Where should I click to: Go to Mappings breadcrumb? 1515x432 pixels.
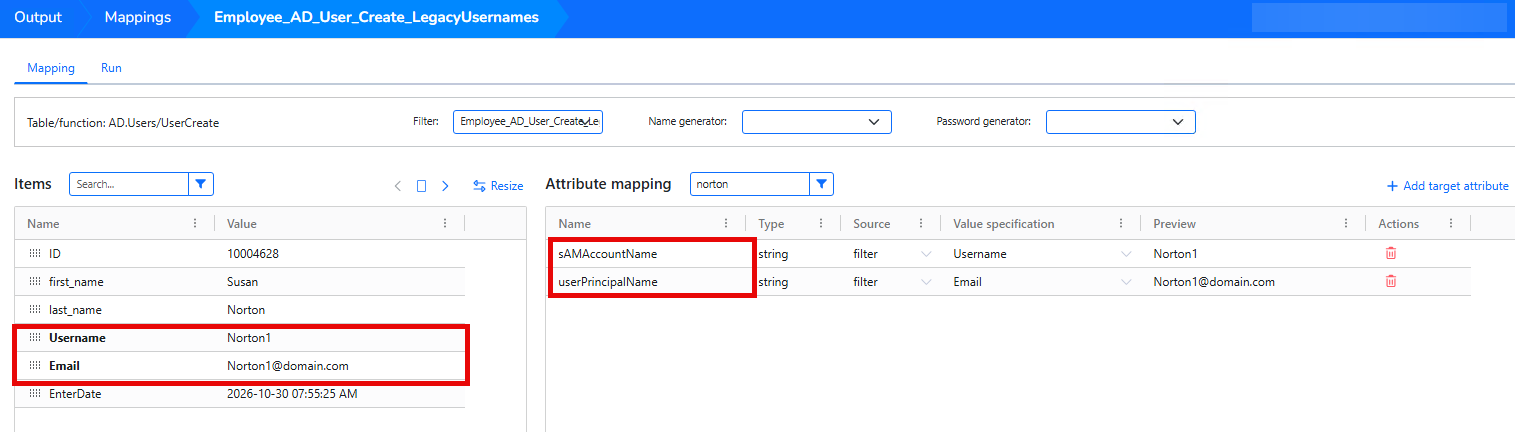point(138,18)
